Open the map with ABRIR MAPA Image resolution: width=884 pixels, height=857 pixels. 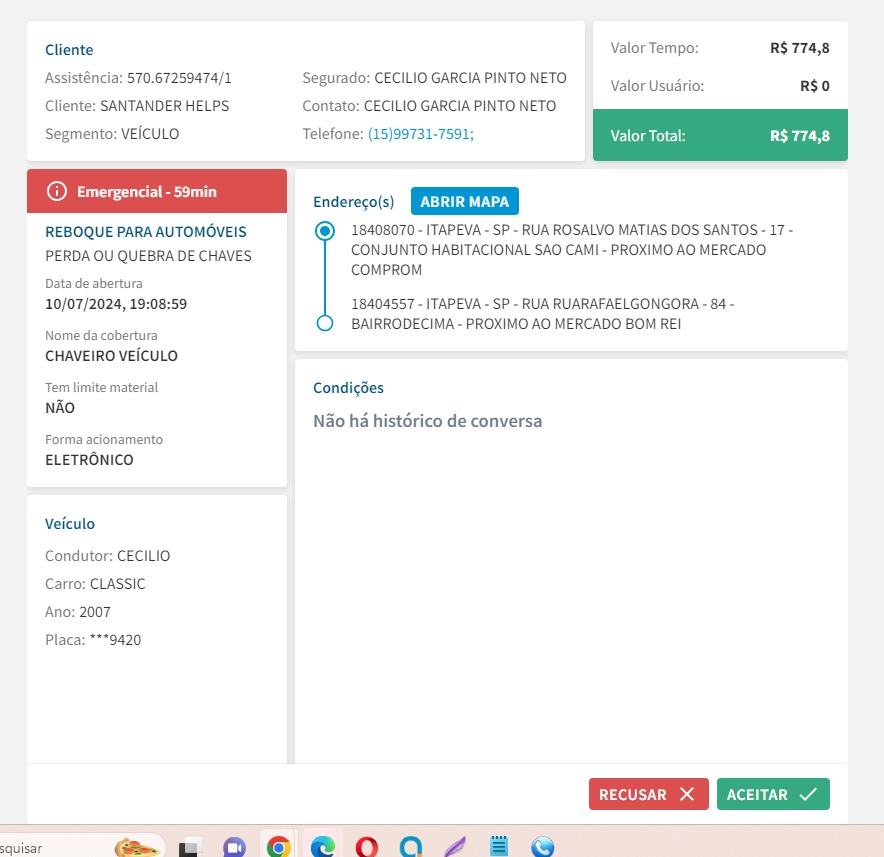point(465,201)
